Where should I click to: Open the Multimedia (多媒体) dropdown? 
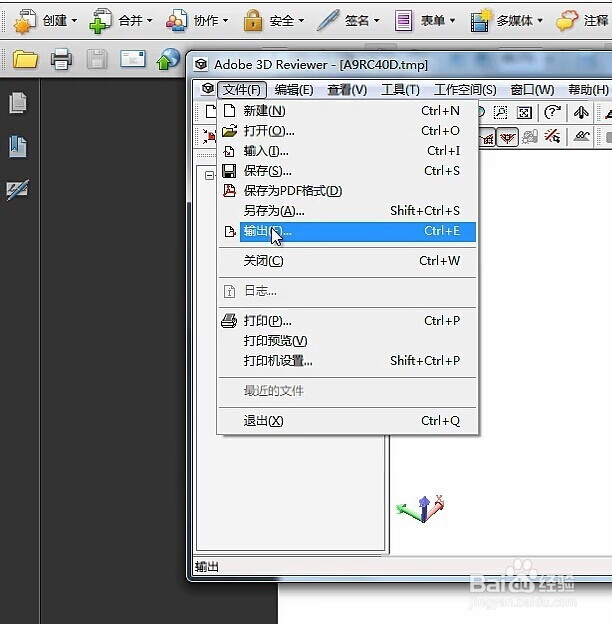[506, 21]
